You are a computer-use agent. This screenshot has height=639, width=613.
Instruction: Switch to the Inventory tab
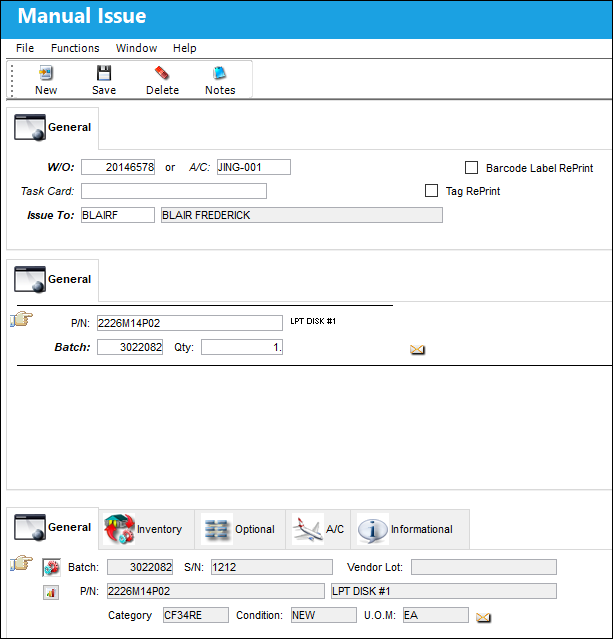tap(146, 529)
